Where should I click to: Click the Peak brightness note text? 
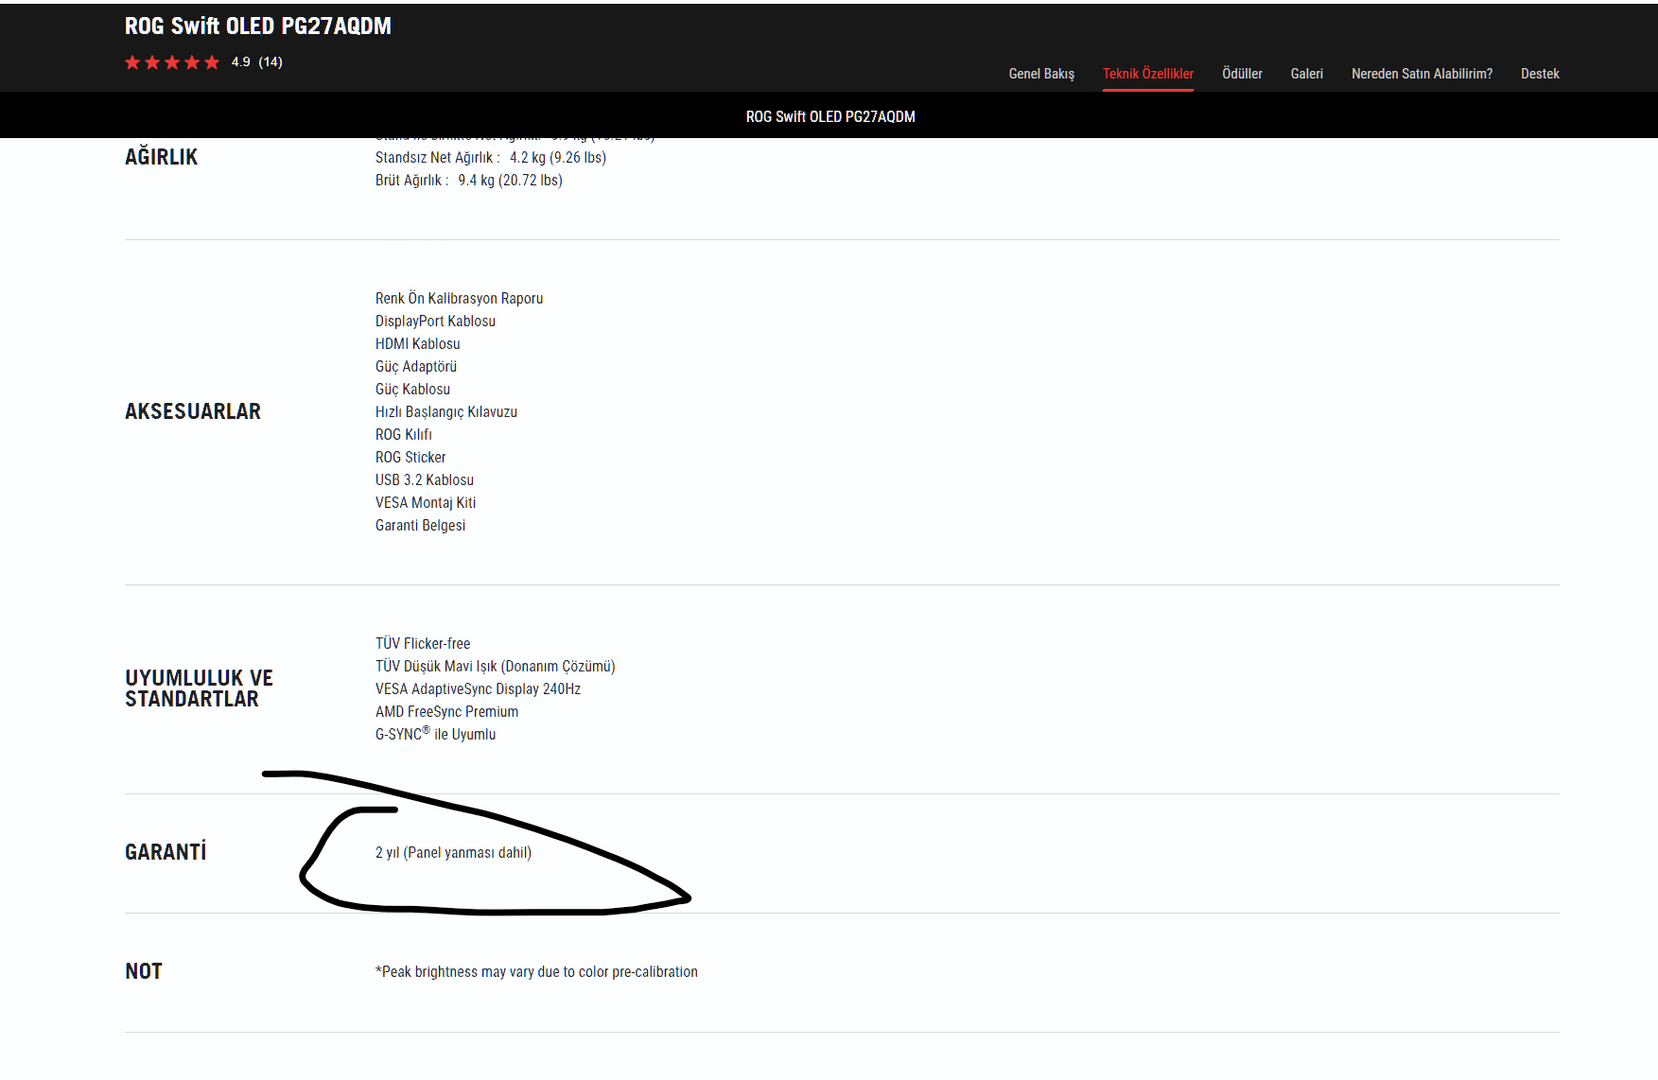(537, 972)
